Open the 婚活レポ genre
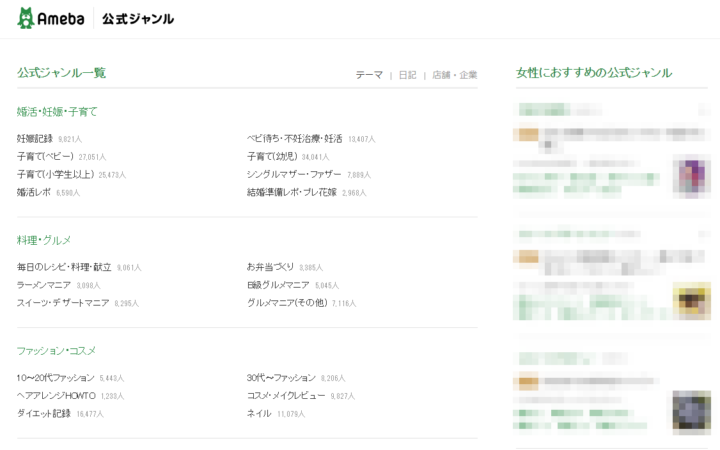The width and height of the screenshot is (720, 450). [34, 192]
